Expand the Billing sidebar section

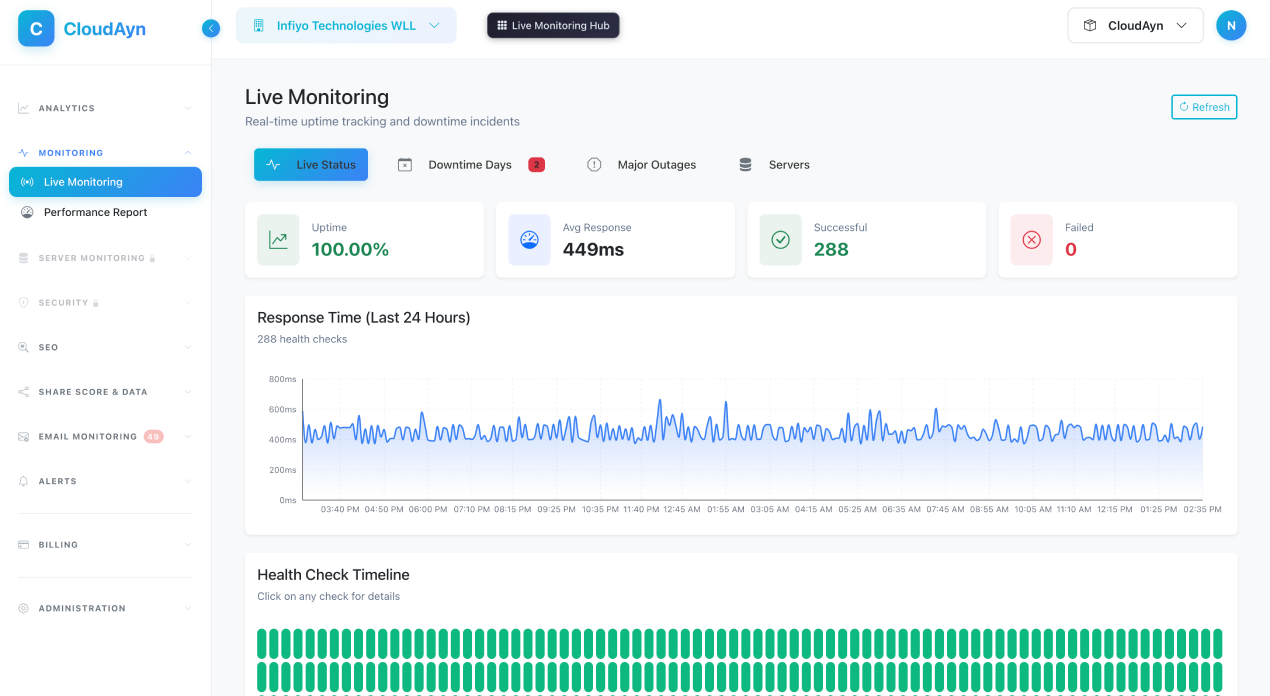[105, 545]
